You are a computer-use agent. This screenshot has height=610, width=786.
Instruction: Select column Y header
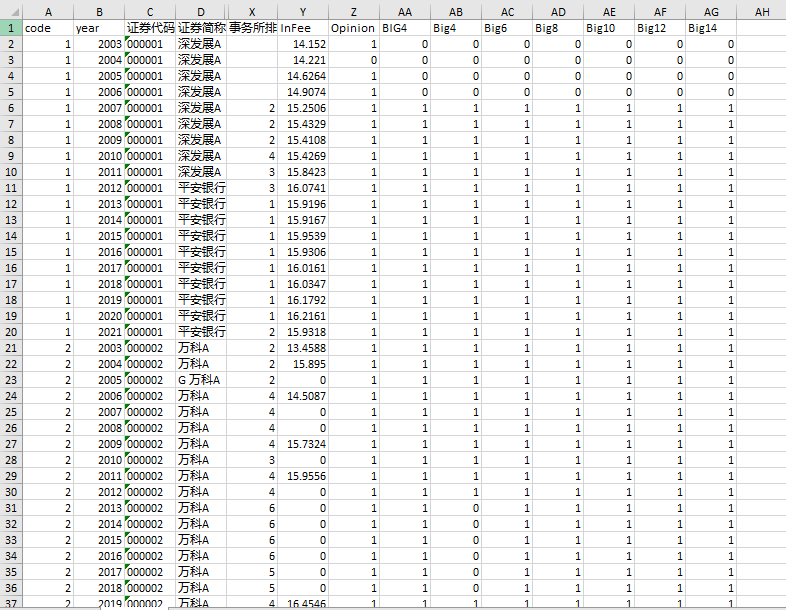click(x=302, y=11)
